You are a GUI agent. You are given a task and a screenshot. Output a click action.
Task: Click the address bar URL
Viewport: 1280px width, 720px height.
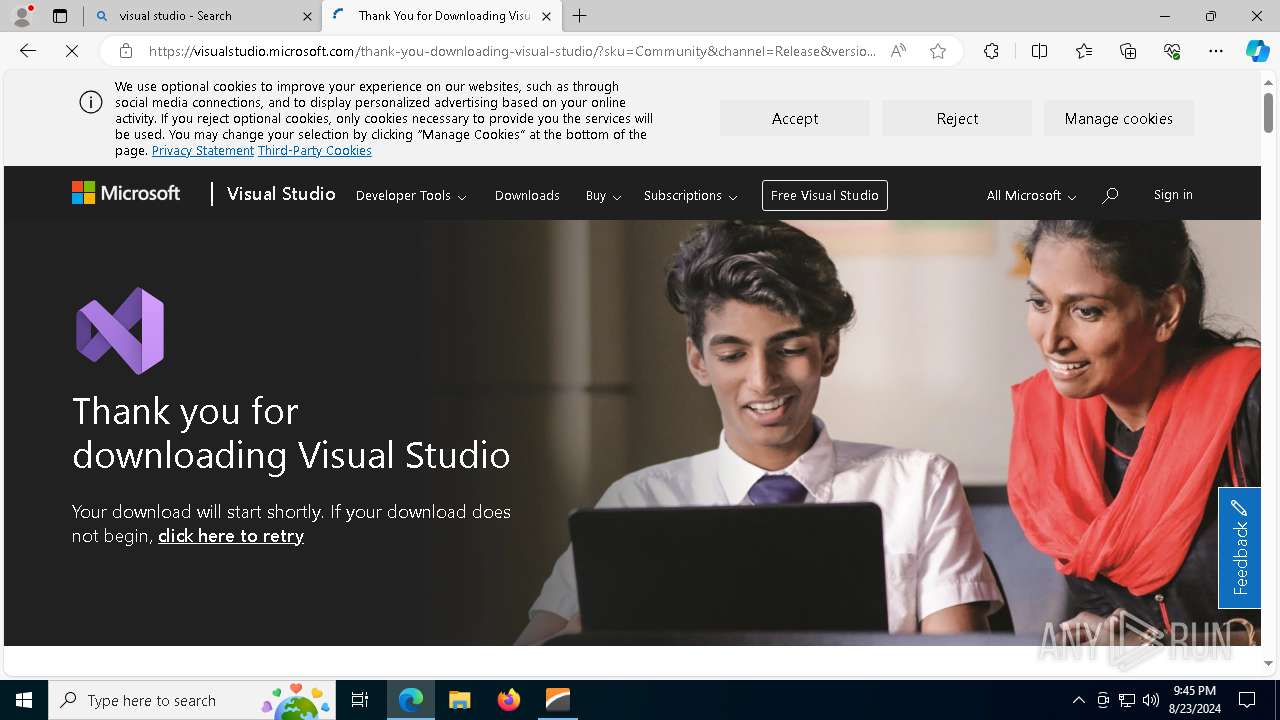click(512, 51)
